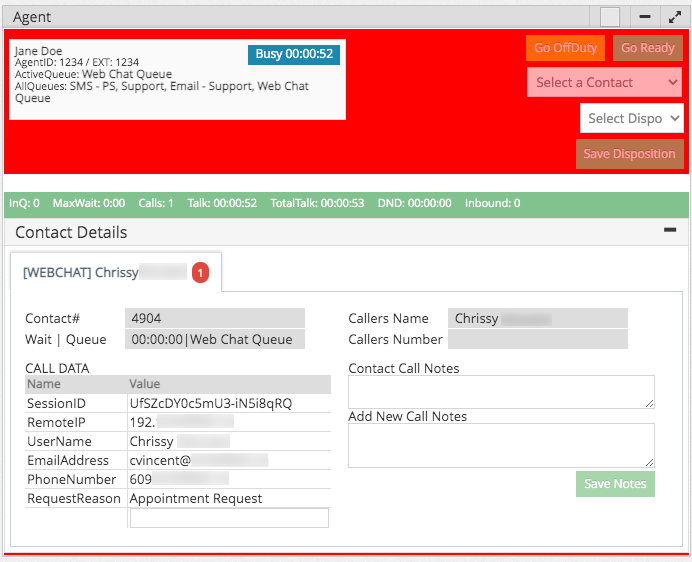Click the Agent panel title
This screenshot has height=562, width=692.
coord(32,17)
